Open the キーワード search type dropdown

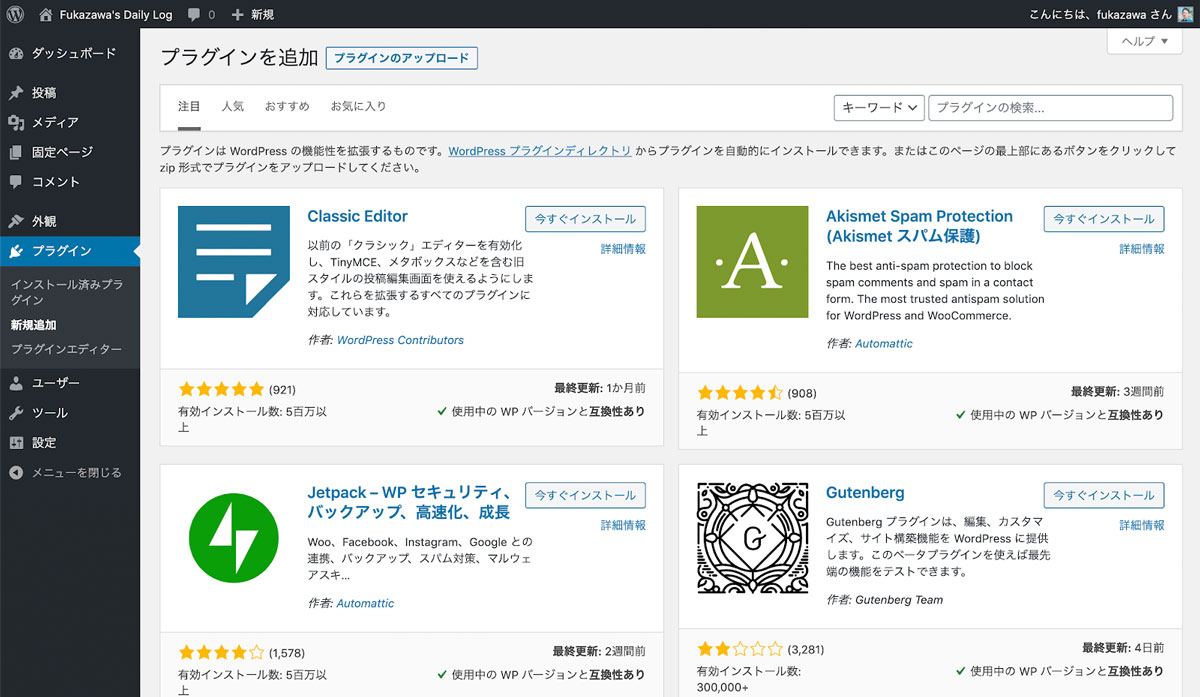(878, 108)
